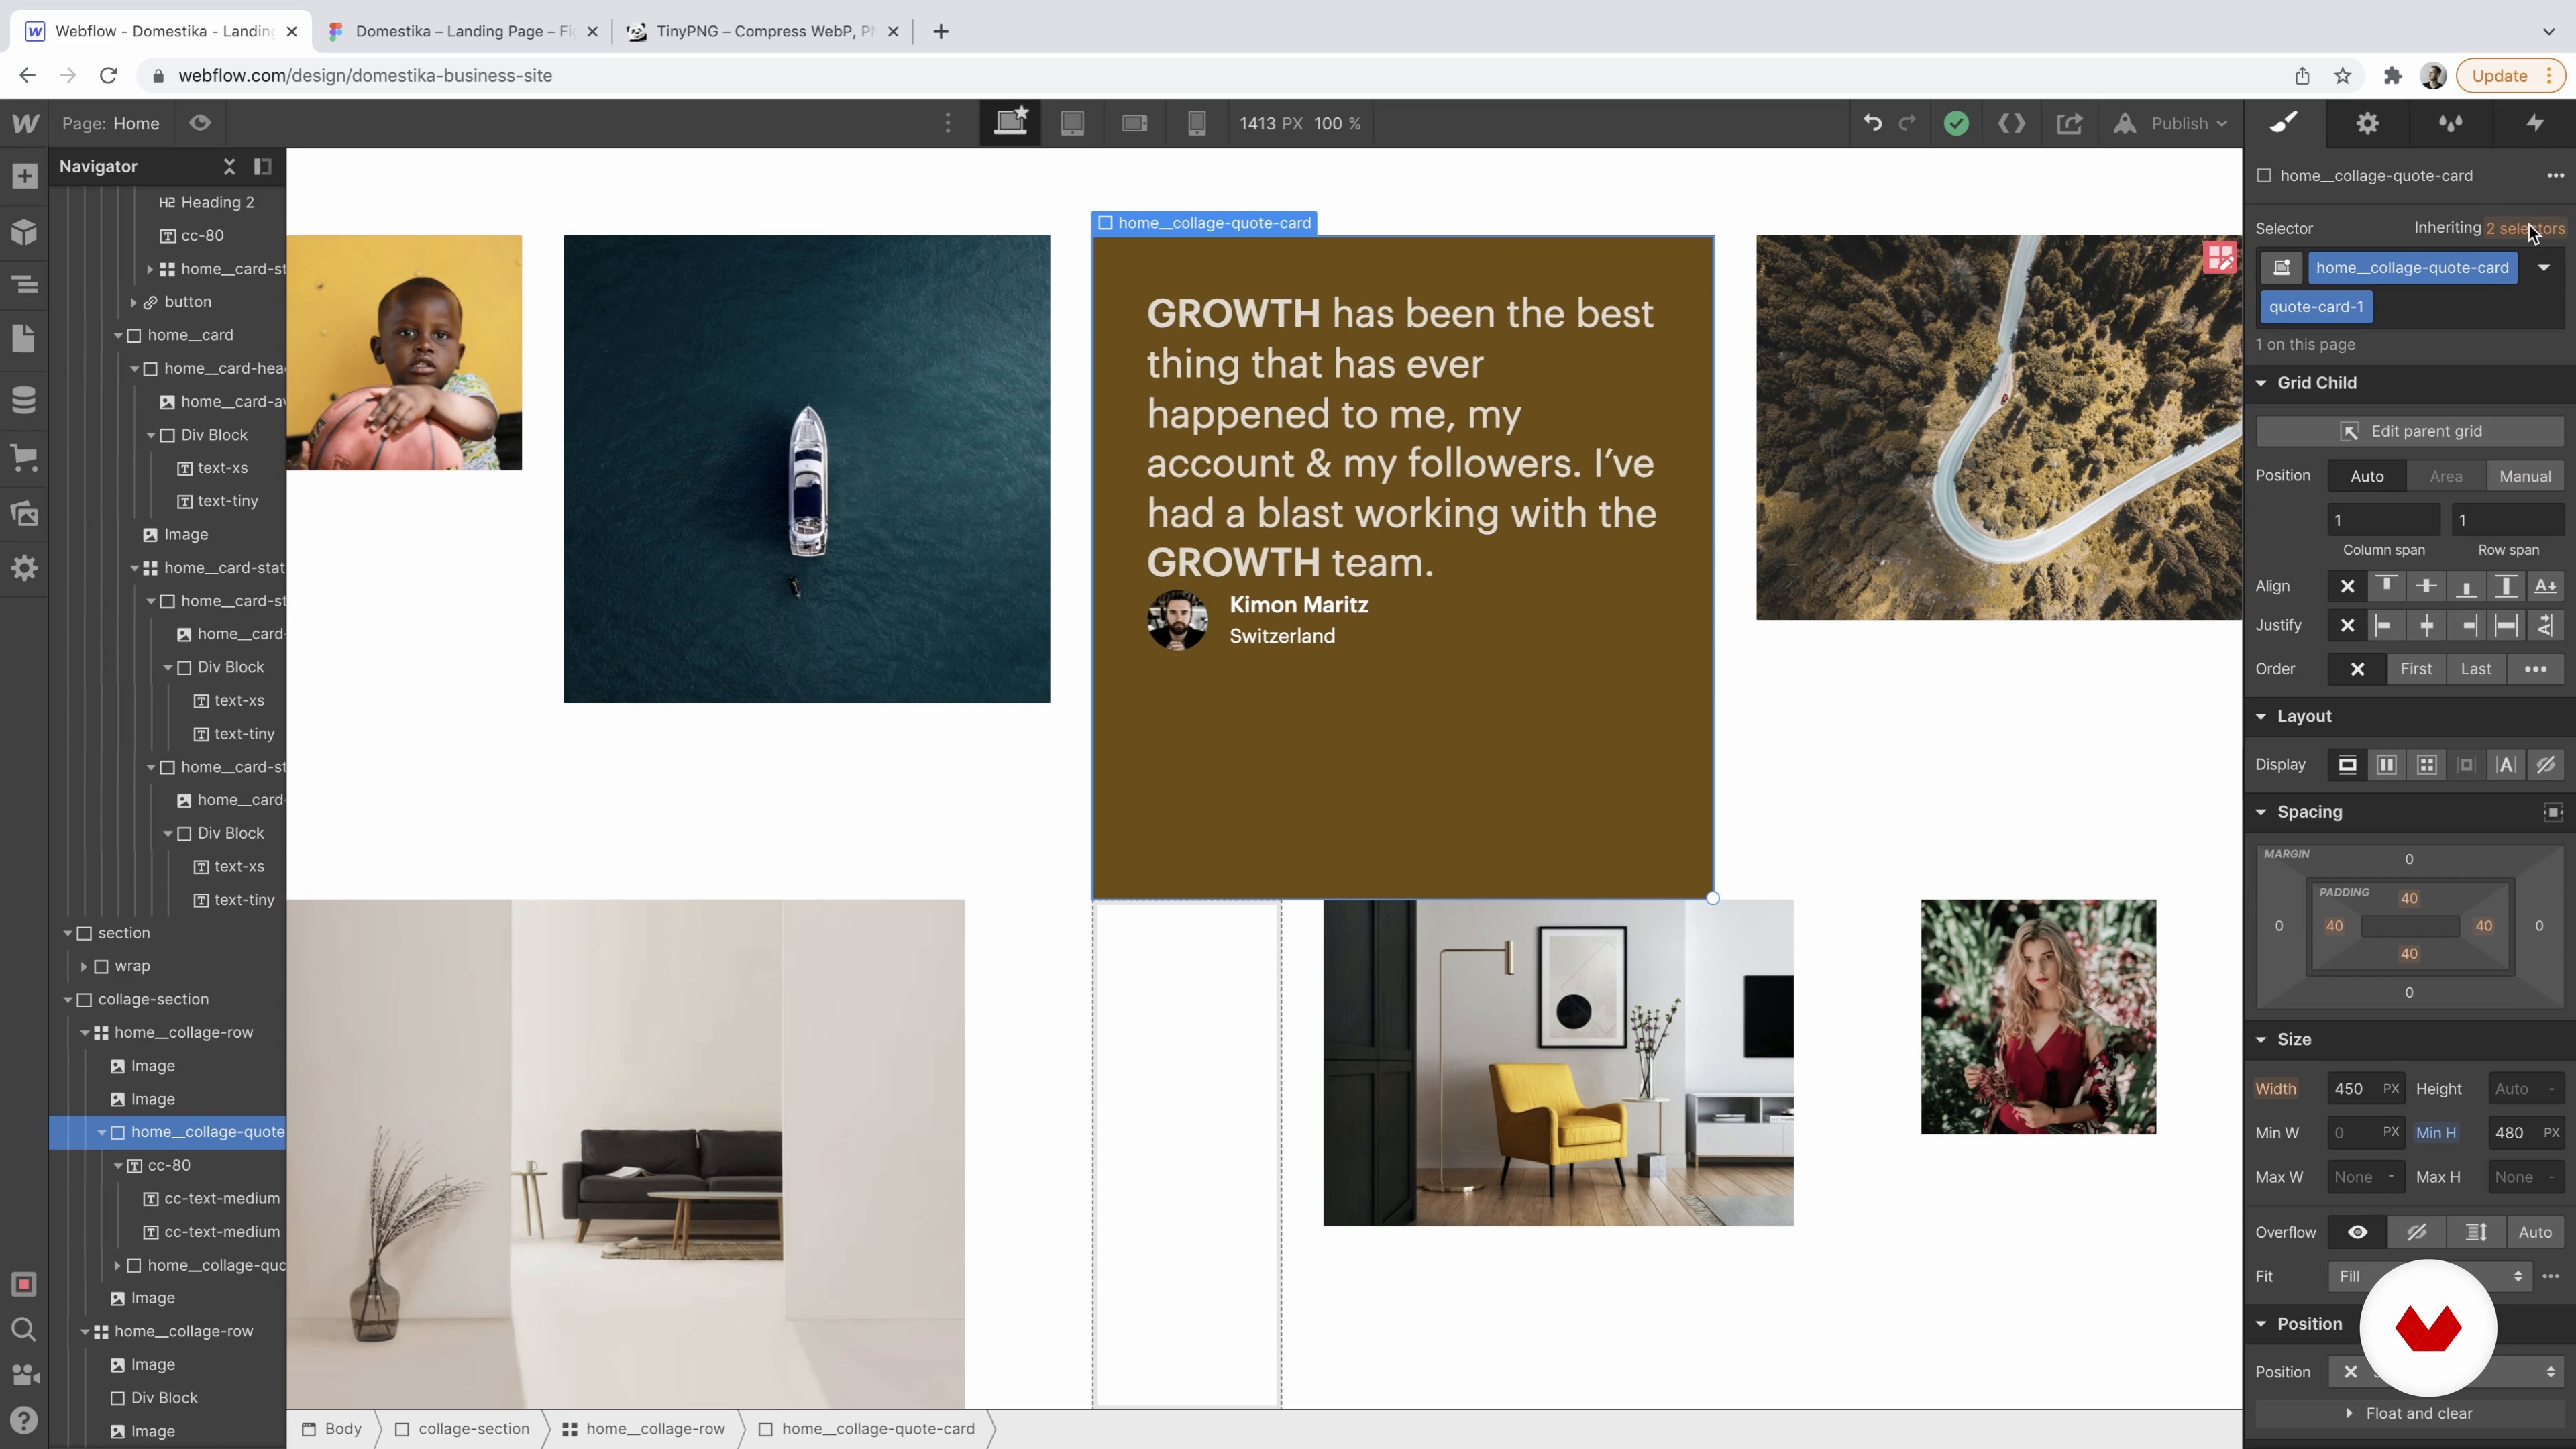Viewport: 2576px width, 1449px height.
Task: Open Help question mark icon
Action: coord(24,1420)
